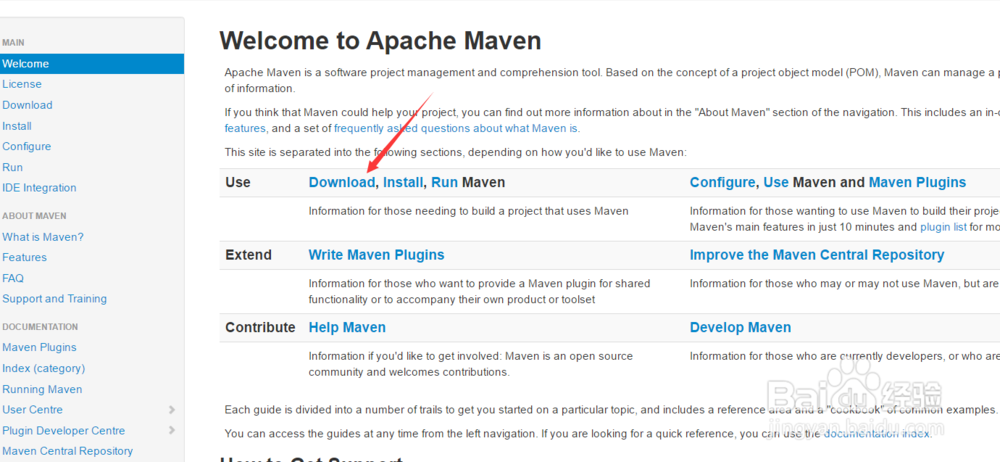Click the Install link in the Use row
The height and width of the screenshot is (462, 1000).
(x=403, y=183)
